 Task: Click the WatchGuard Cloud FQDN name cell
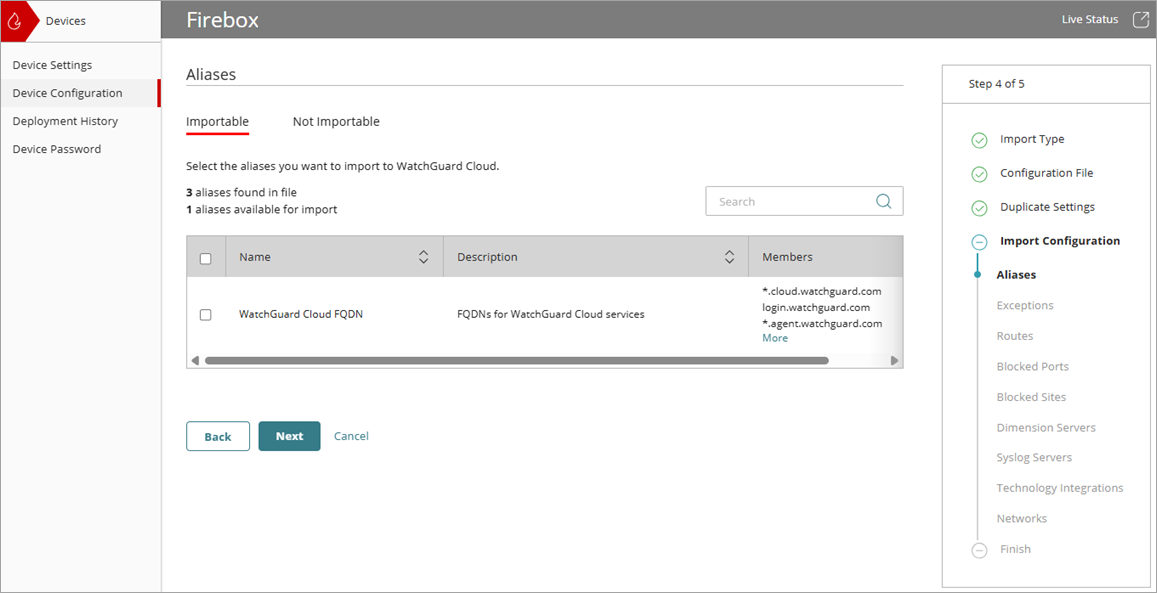(300, 314)
